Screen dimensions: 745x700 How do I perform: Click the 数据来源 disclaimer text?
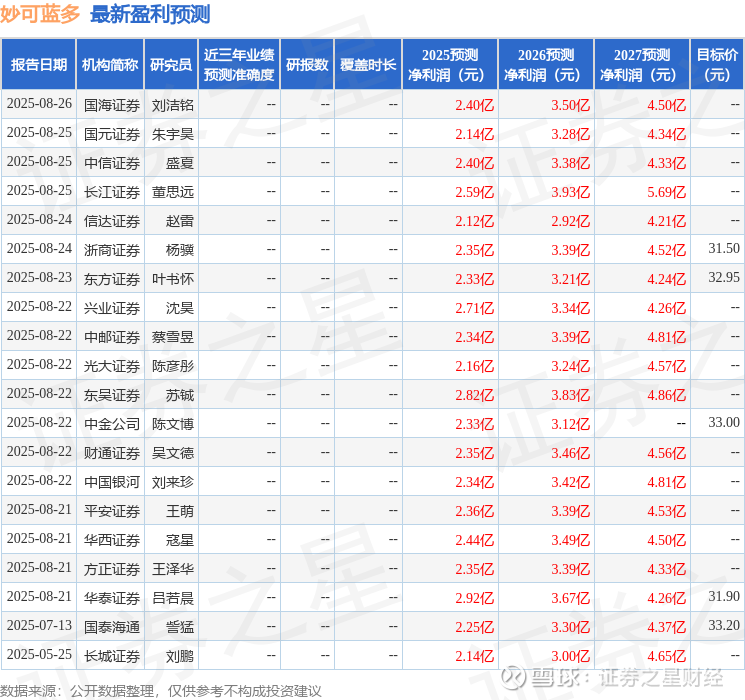[161, 691]
